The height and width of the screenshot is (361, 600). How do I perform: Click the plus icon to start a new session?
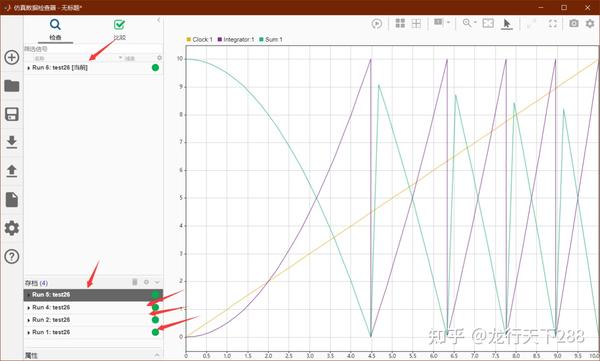tap(11, 57)
